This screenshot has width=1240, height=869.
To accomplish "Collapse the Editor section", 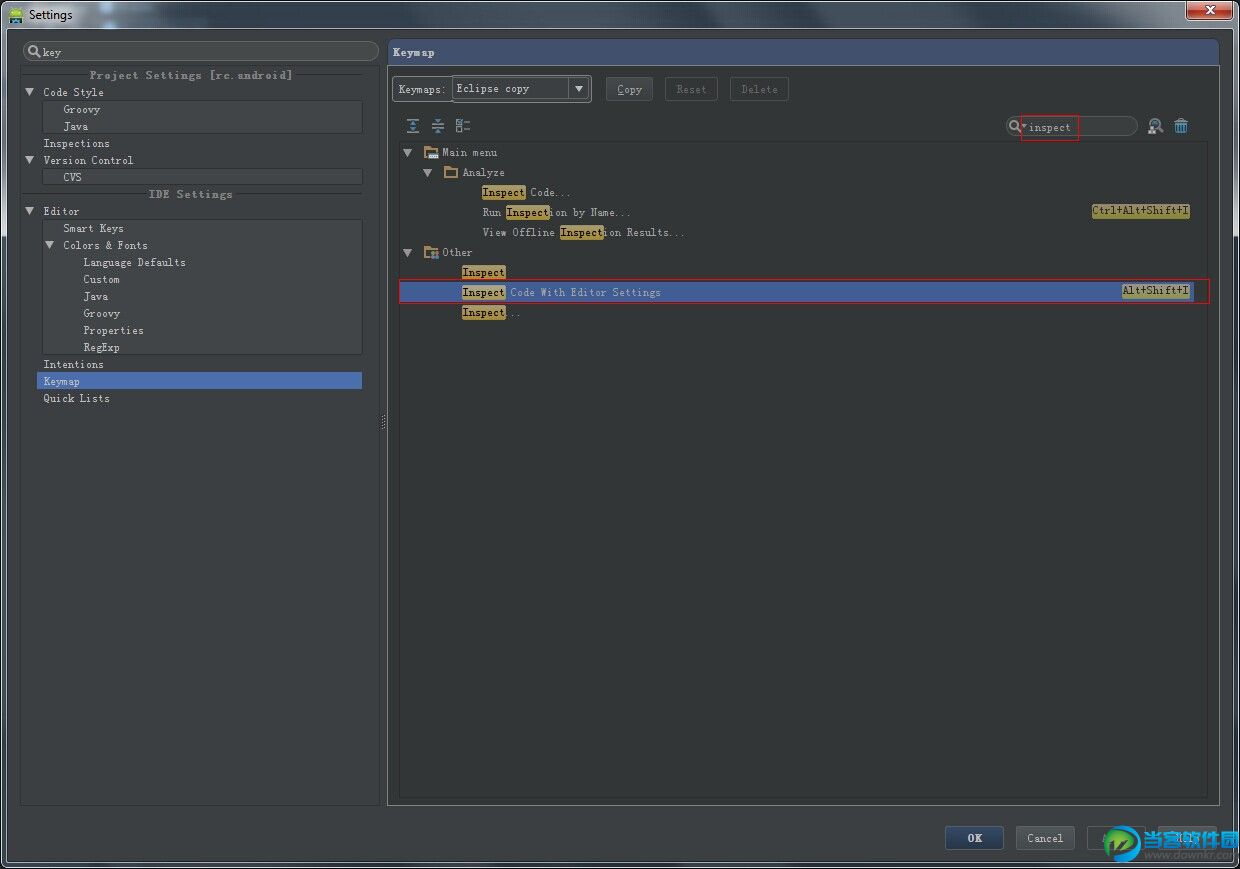I will point(30,211).
